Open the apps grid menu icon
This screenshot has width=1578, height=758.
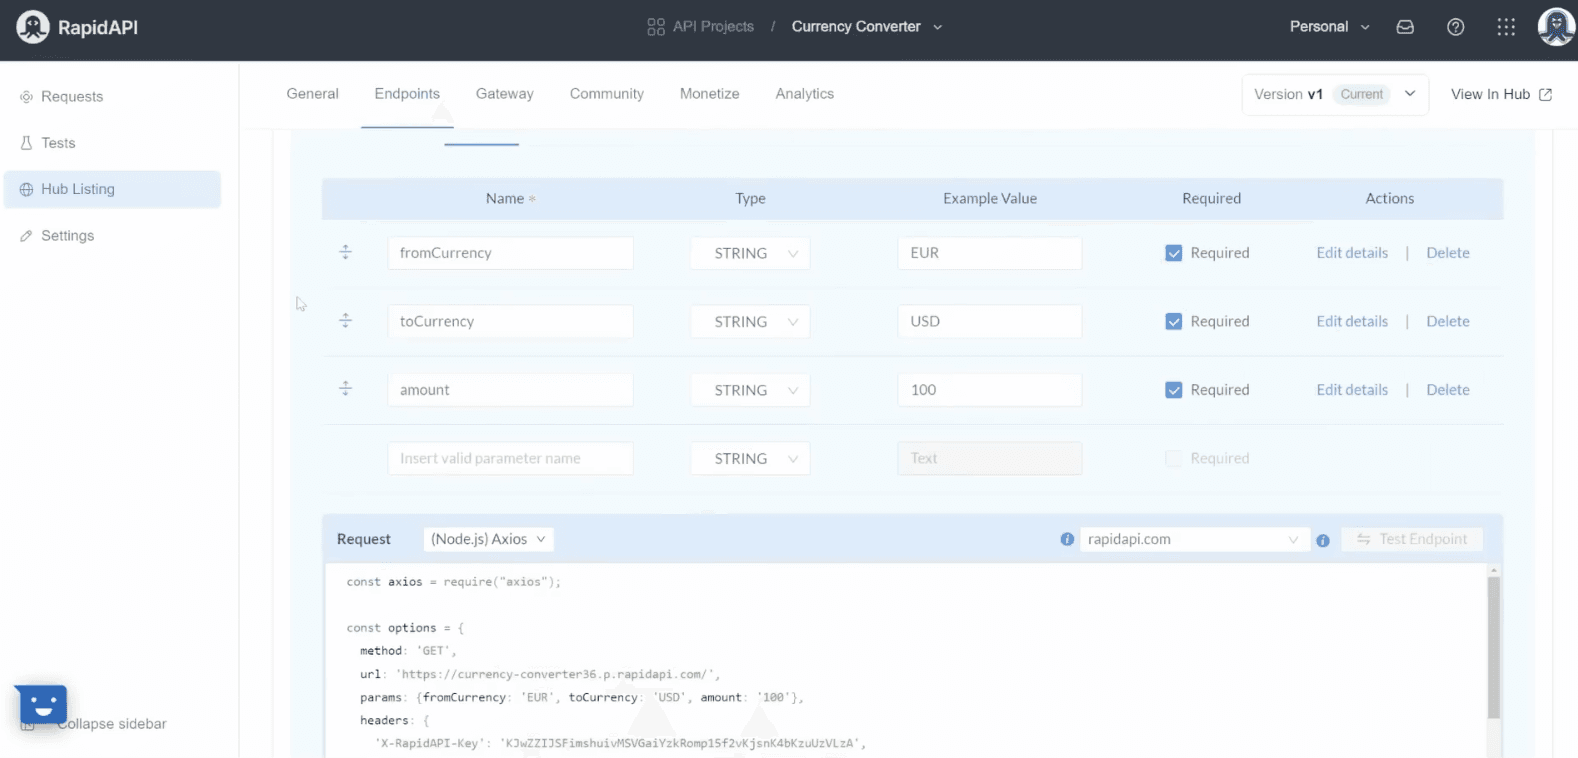tap(1506, 27)
